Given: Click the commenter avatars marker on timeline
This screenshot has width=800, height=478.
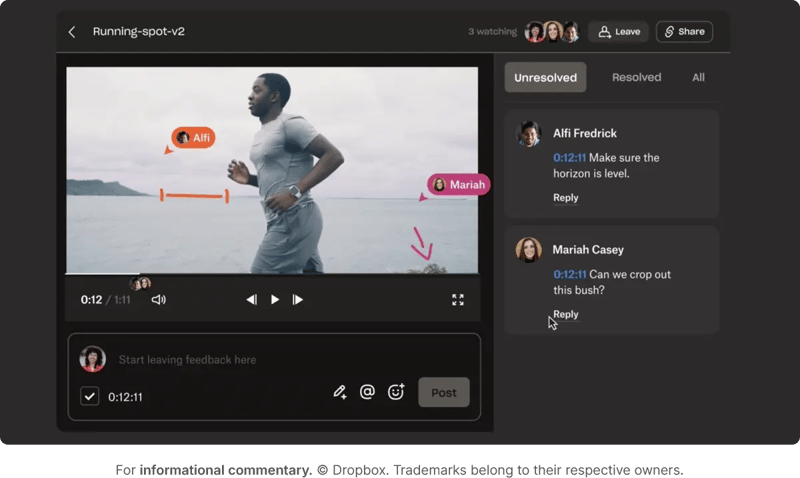Looking at the screenshot, I should pos(140,284).
